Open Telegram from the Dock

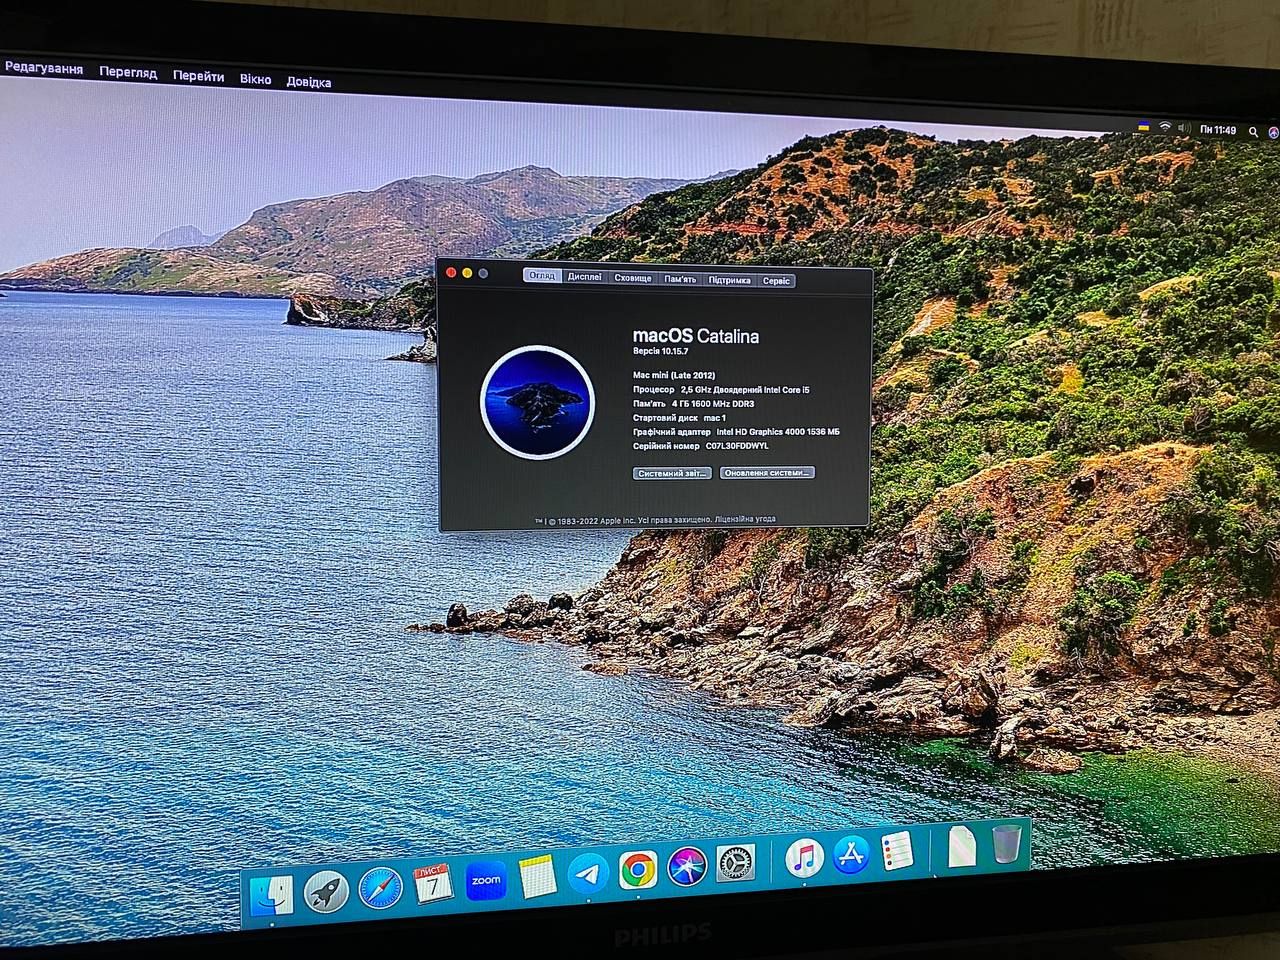[x=588, y=873]
